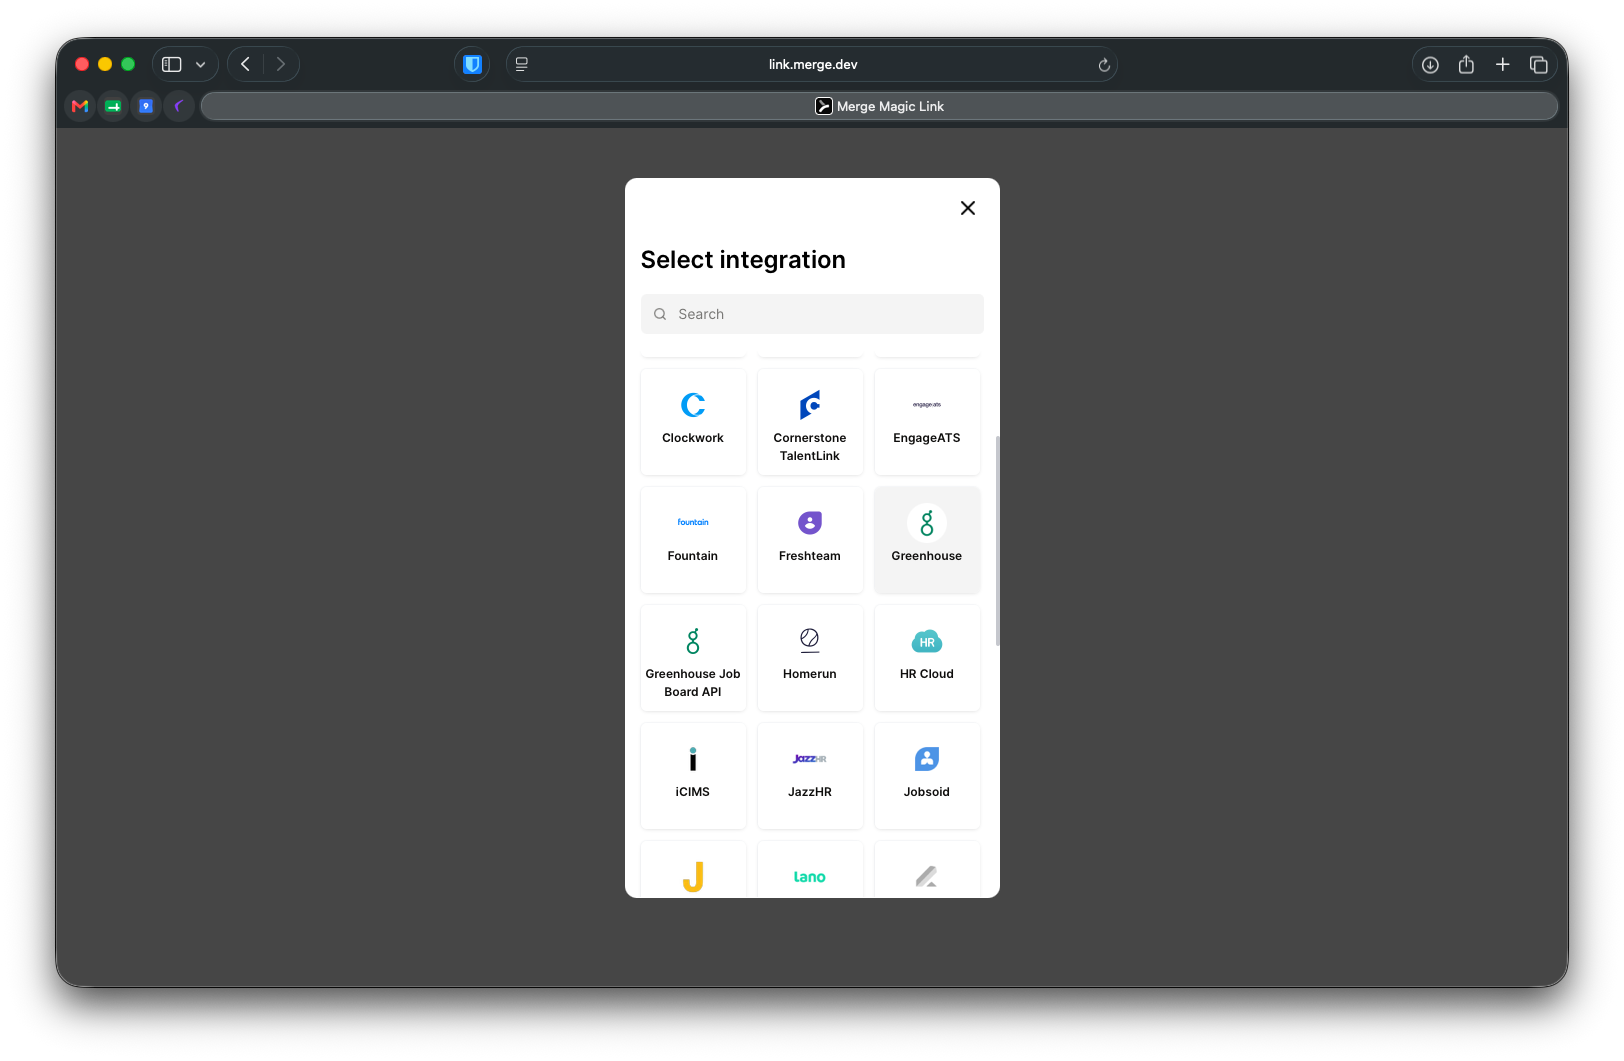
Task: Select the Homerun integration
Action: 810,658
